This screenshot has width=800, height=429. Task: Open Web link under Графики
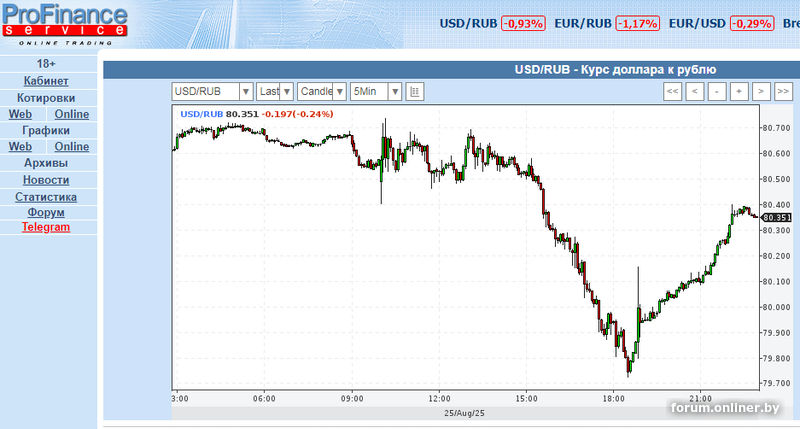pyautogui.click(x=20, y=147)
